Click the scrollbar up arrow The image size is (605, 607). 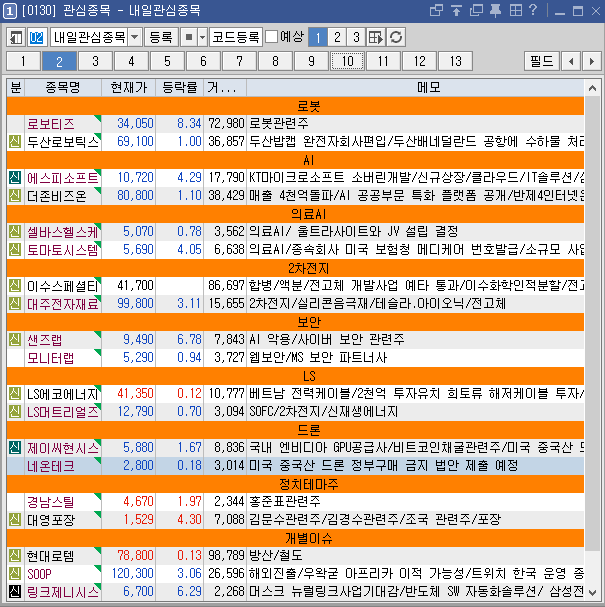point(592,88)
